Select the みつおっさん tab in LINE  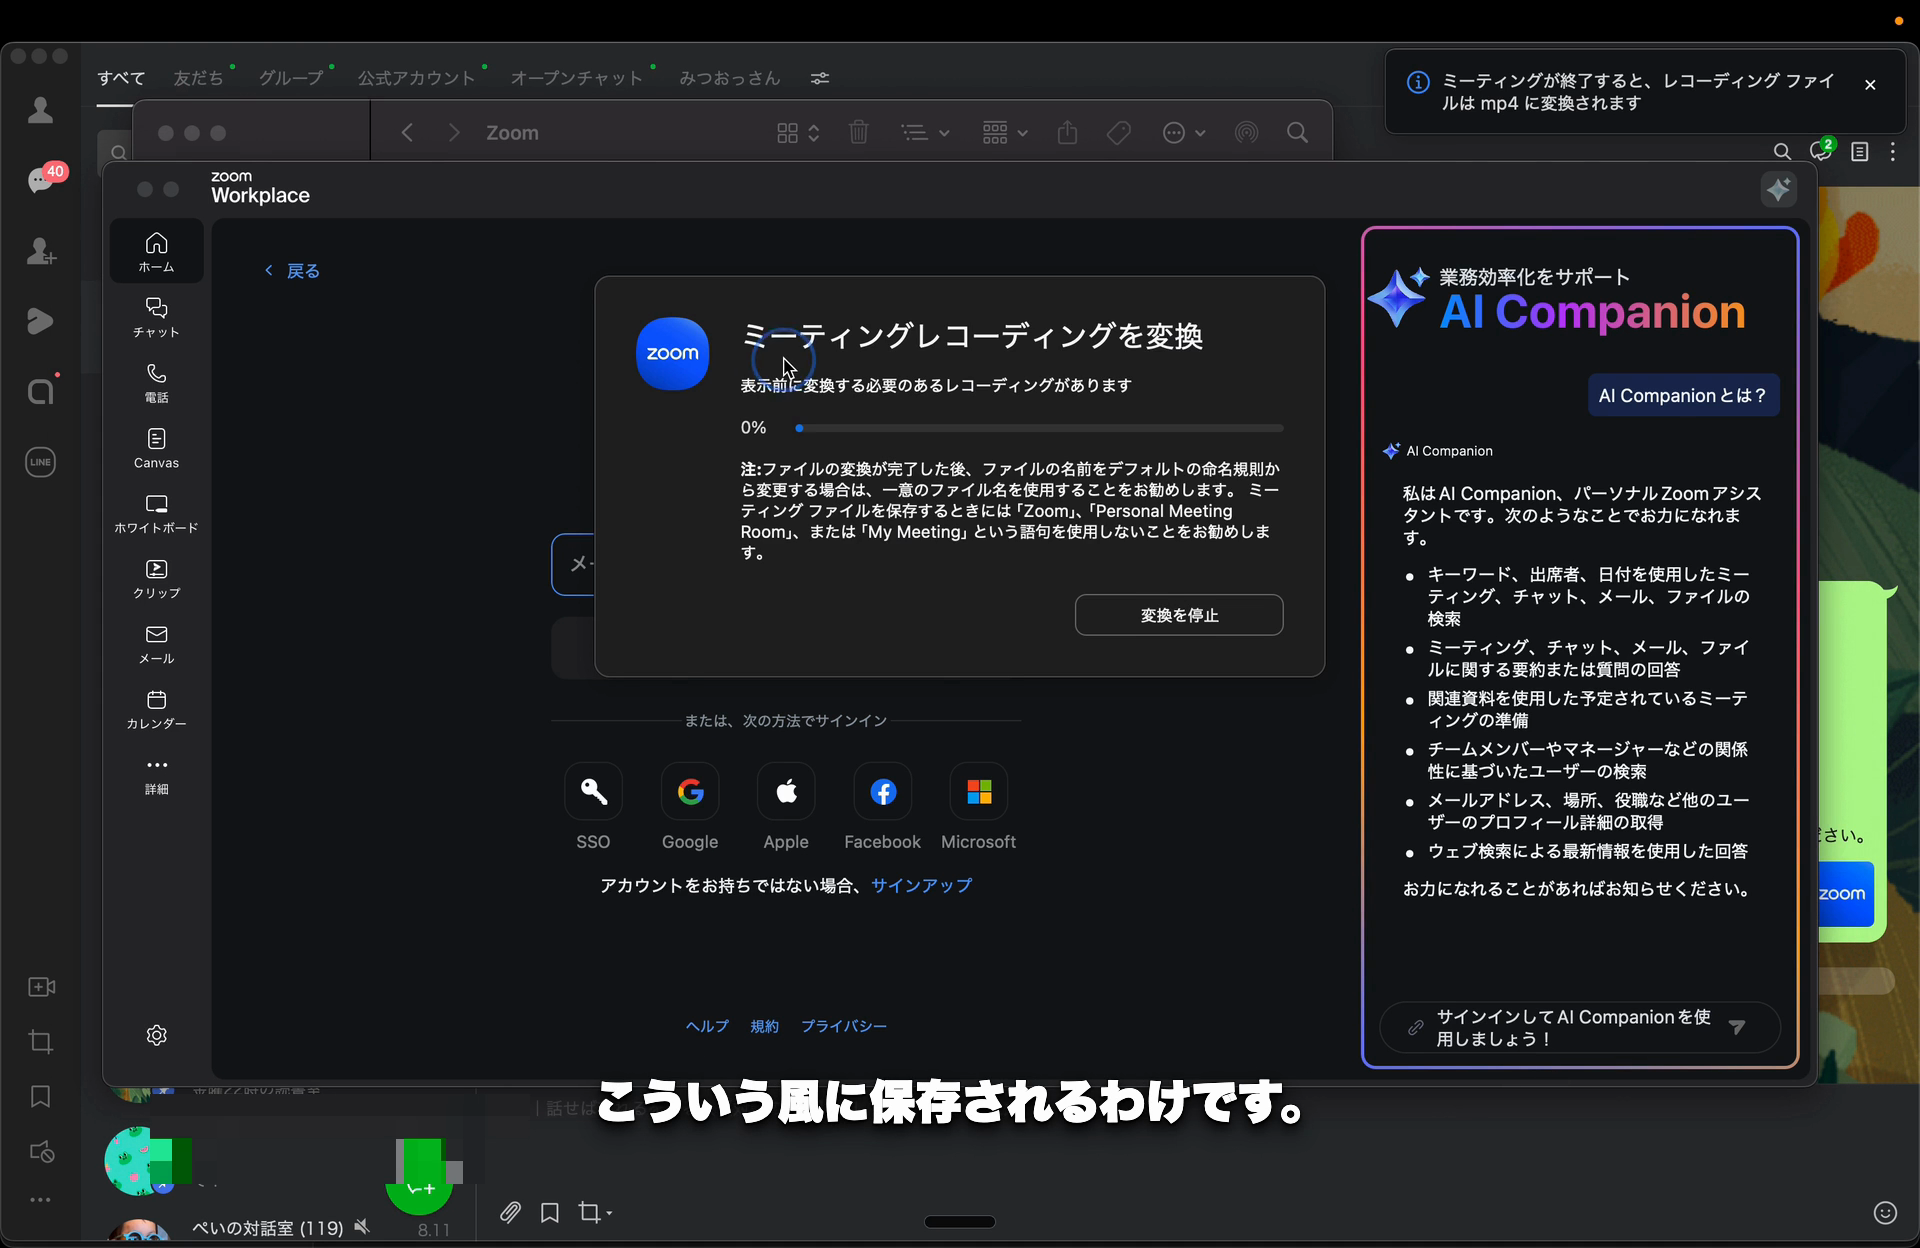tap(729, 78)
